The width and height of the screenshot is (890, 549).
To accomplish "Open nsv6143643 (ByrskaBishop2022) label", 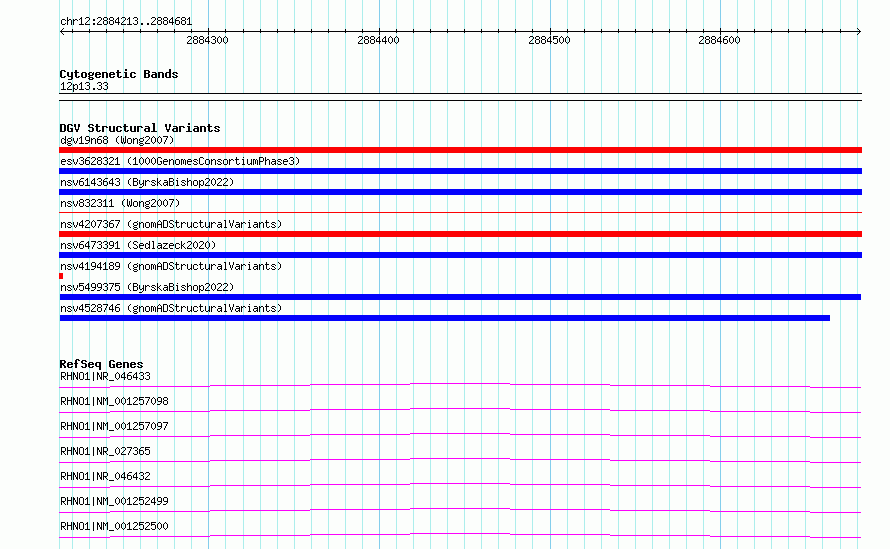I will pos(147,182).
